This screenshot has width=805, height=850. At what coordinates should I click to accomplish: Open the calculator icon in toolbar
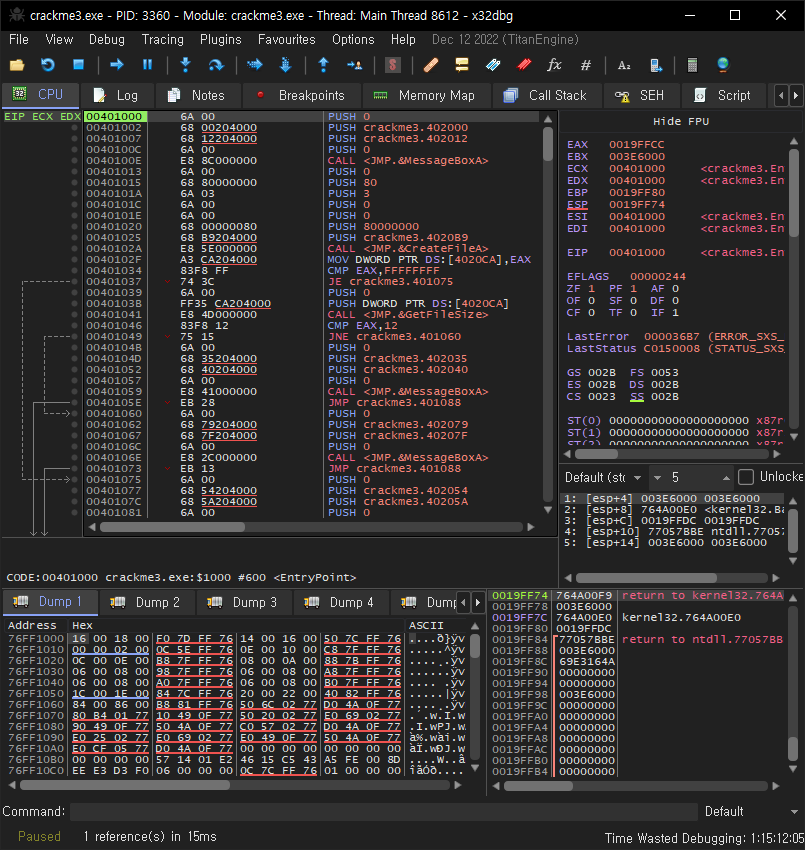click(692, 65)
